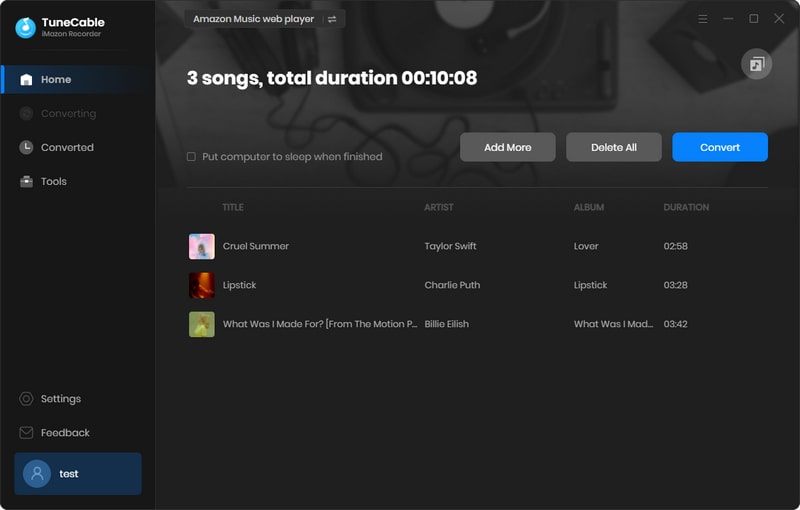
Task: Open the hamburger menu icon
Action: pyautogui.click(x=703, y=19)
